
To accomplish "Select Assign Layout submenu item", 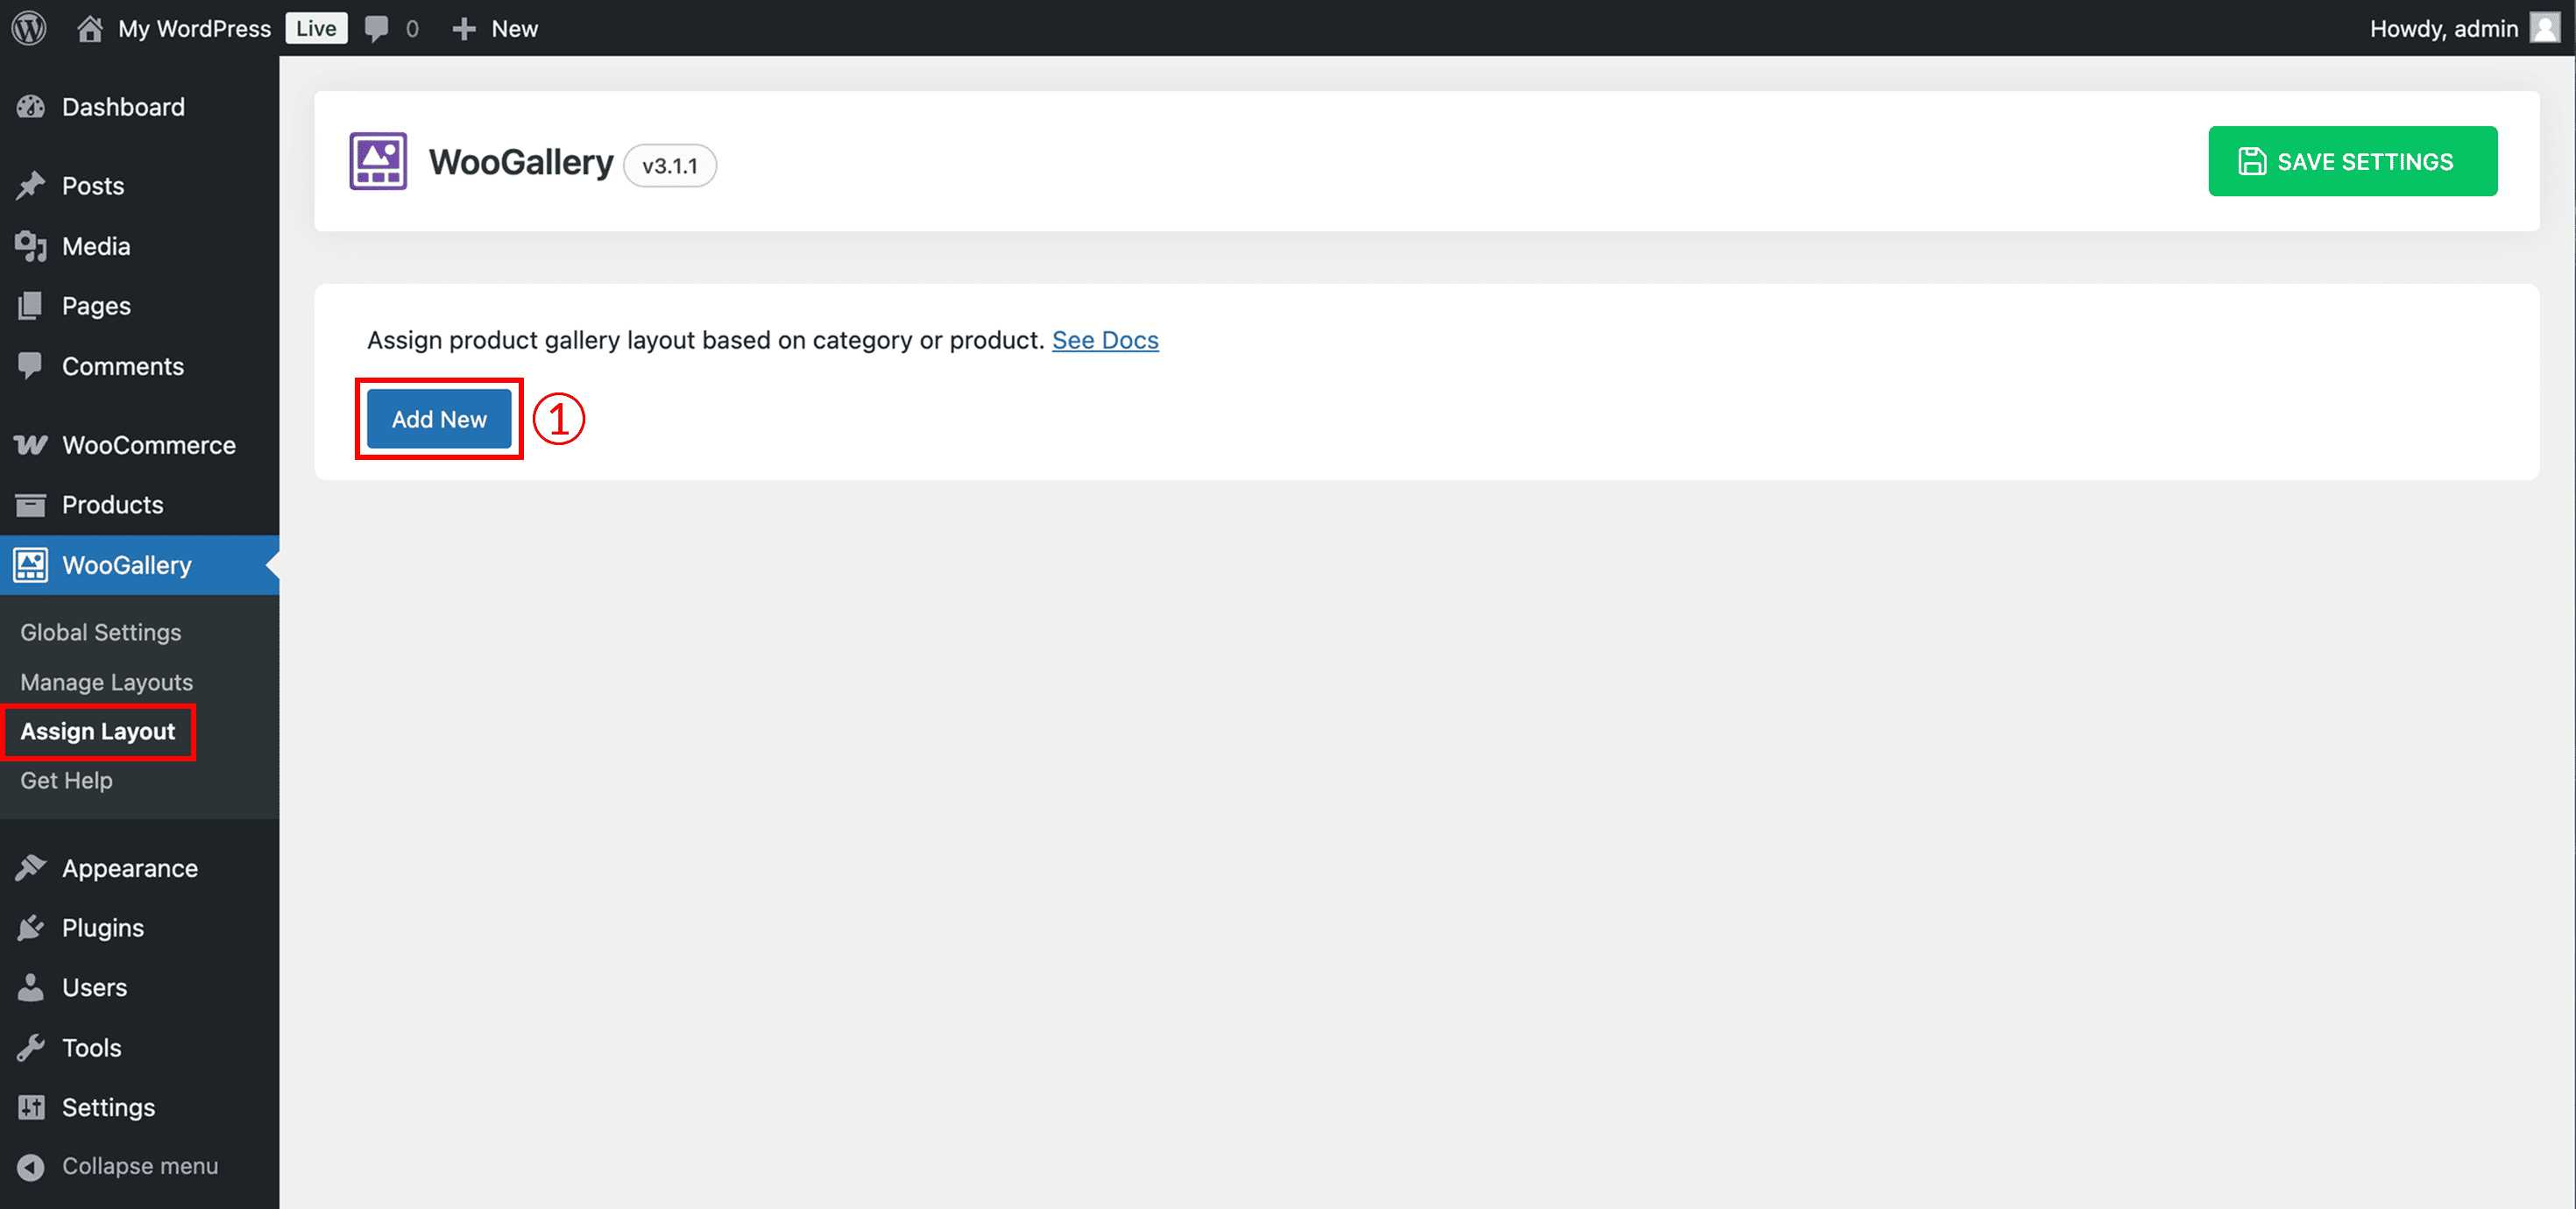I will click(98, 732).
